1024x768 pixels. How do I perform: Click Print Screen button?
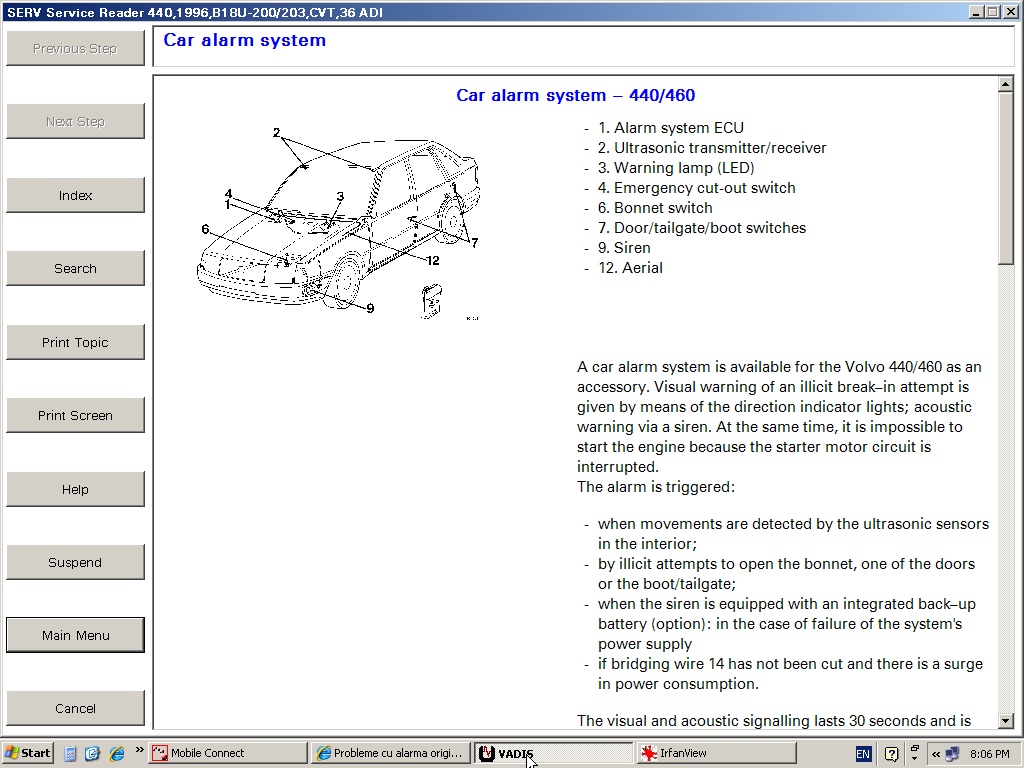click(x=75, y=415)
